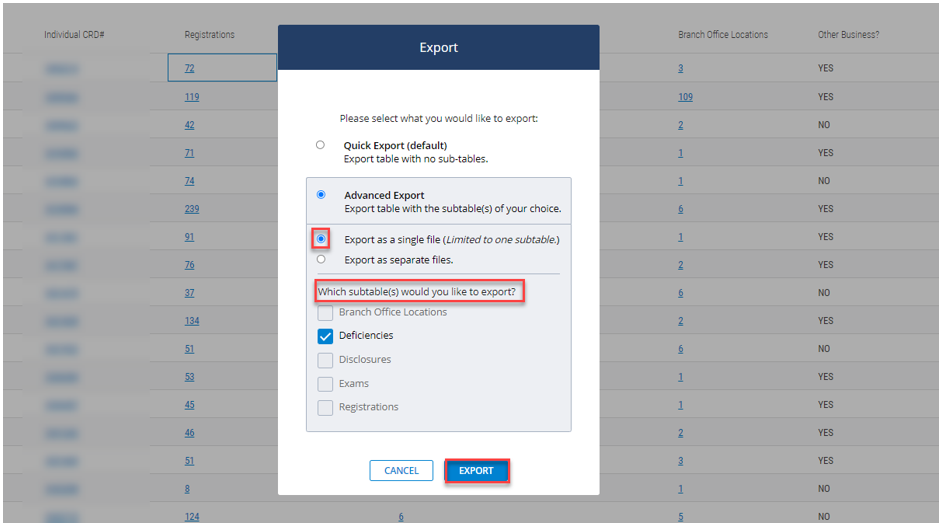Screen dimensions: 943x525
Task: Open the 72 registrations link
Action: (x=189, y=69)
